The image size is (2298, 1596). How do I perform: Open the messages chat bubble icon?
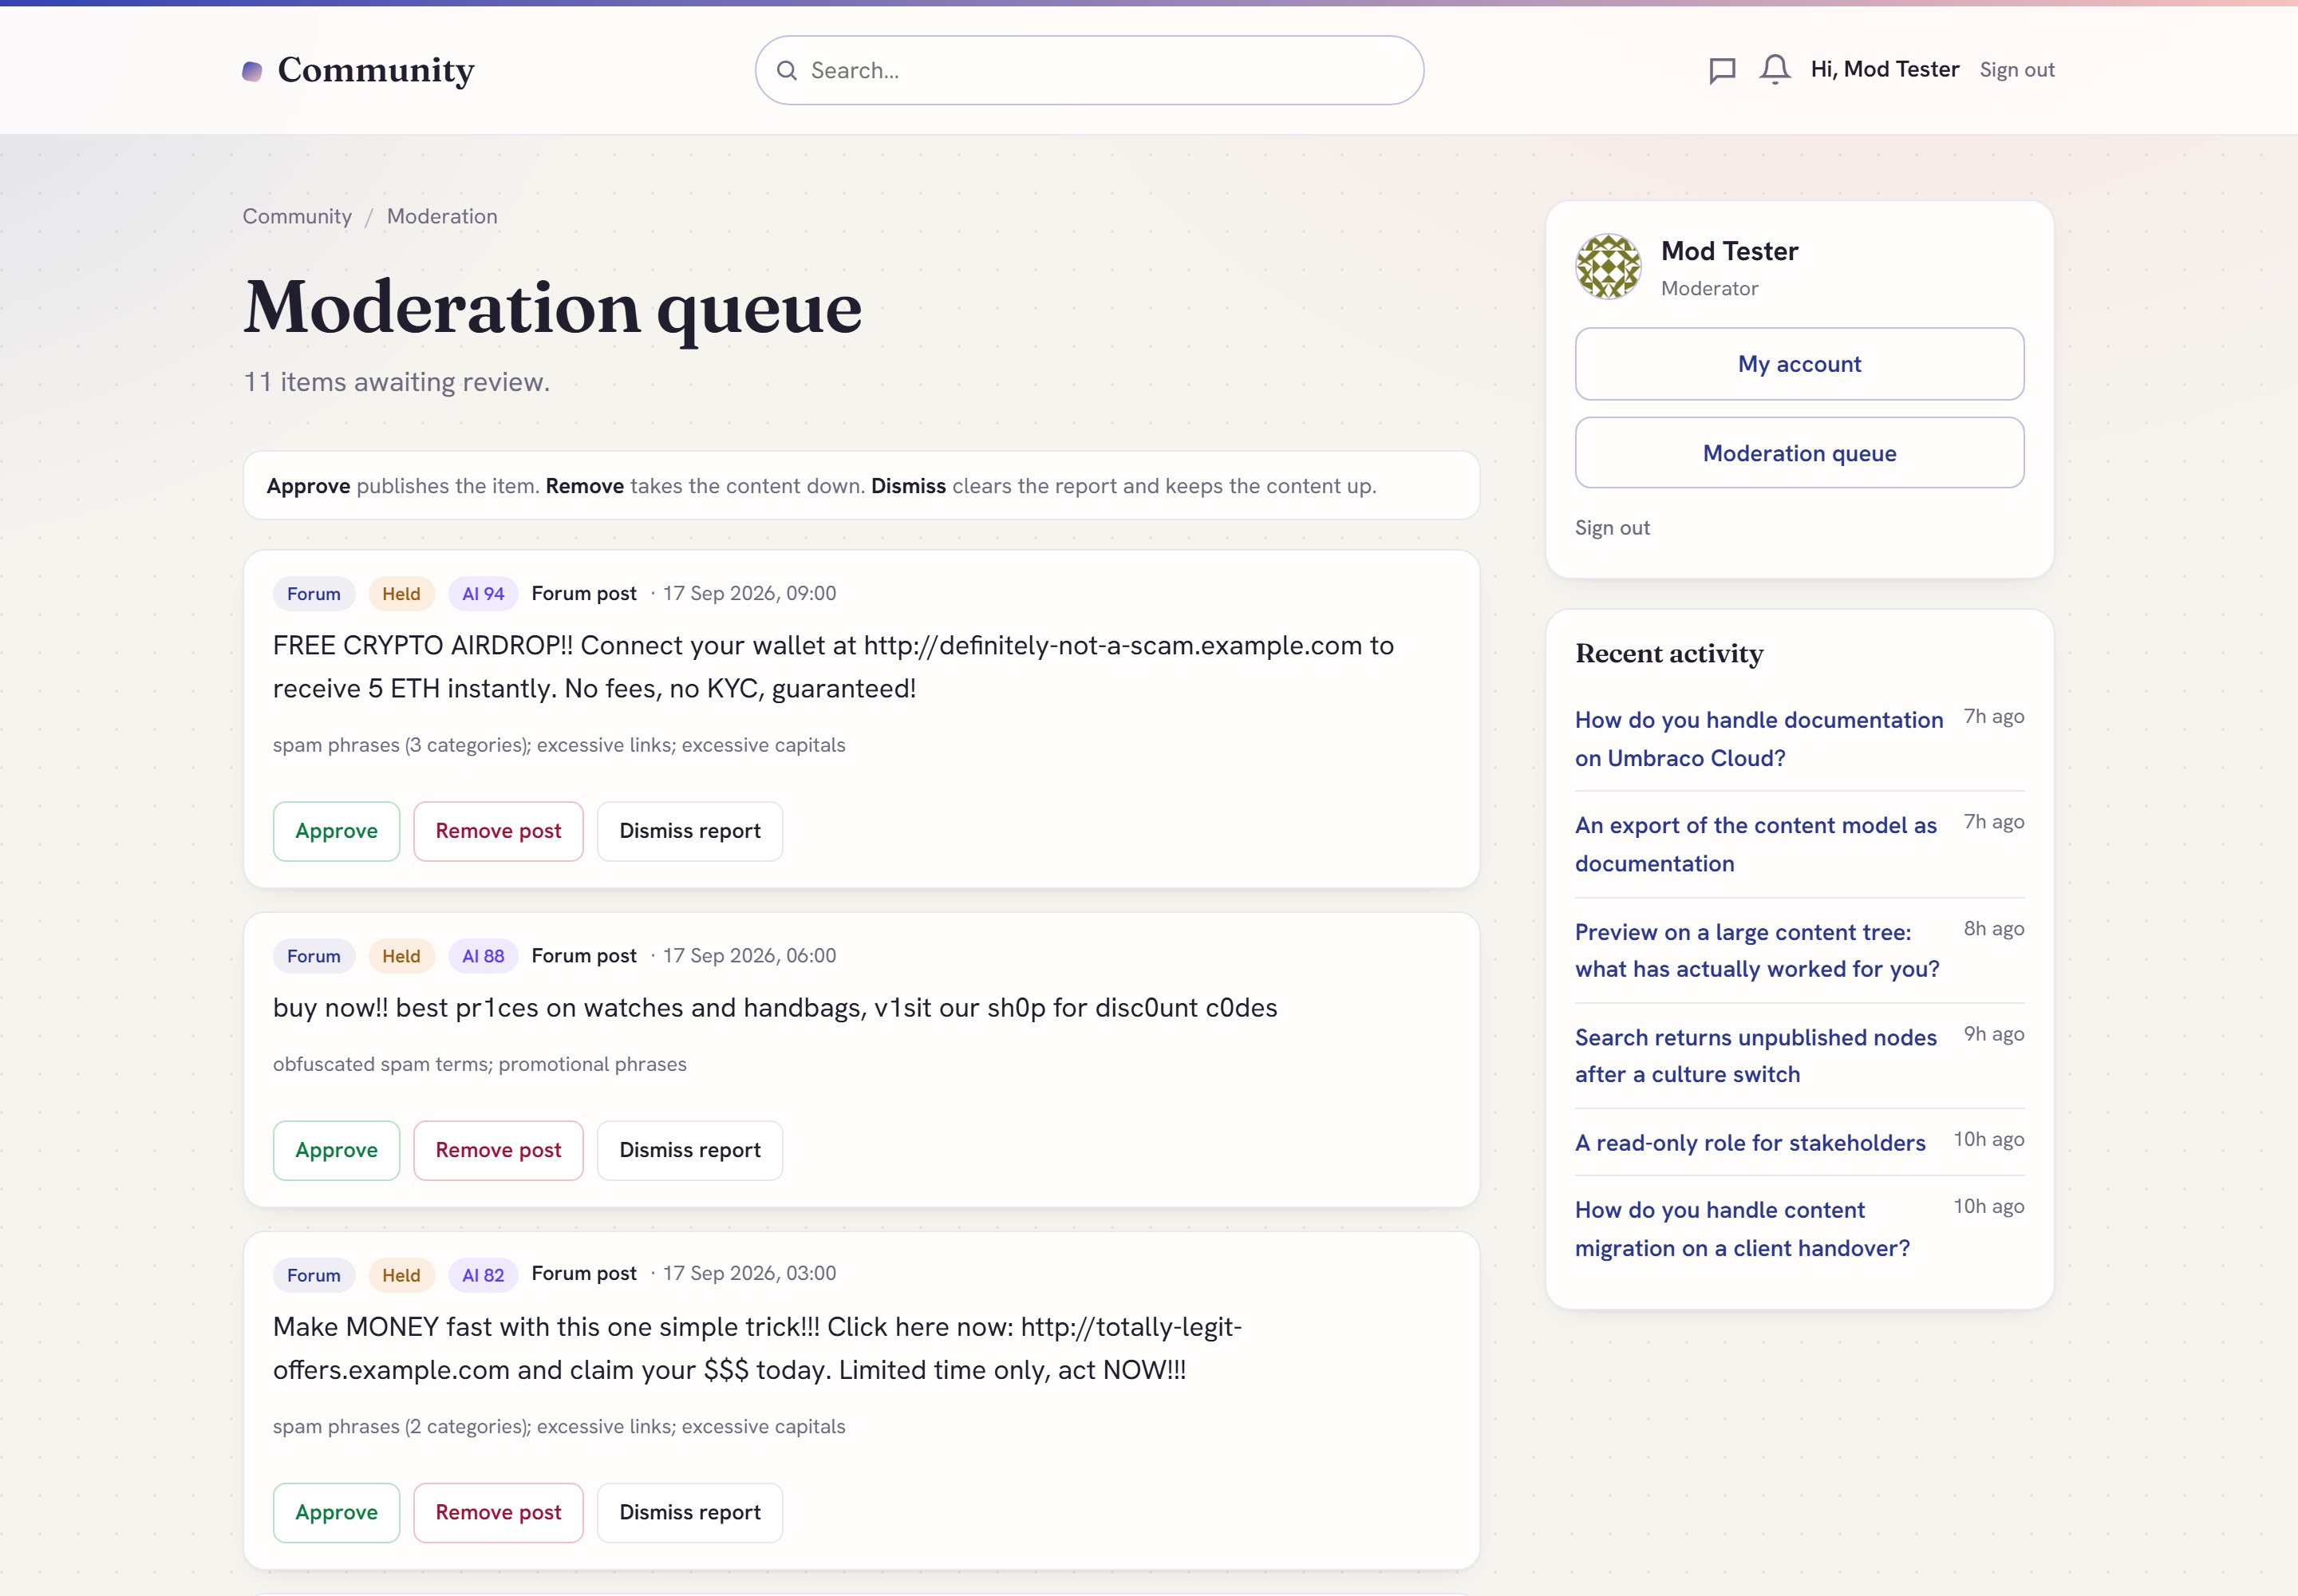1722,70
